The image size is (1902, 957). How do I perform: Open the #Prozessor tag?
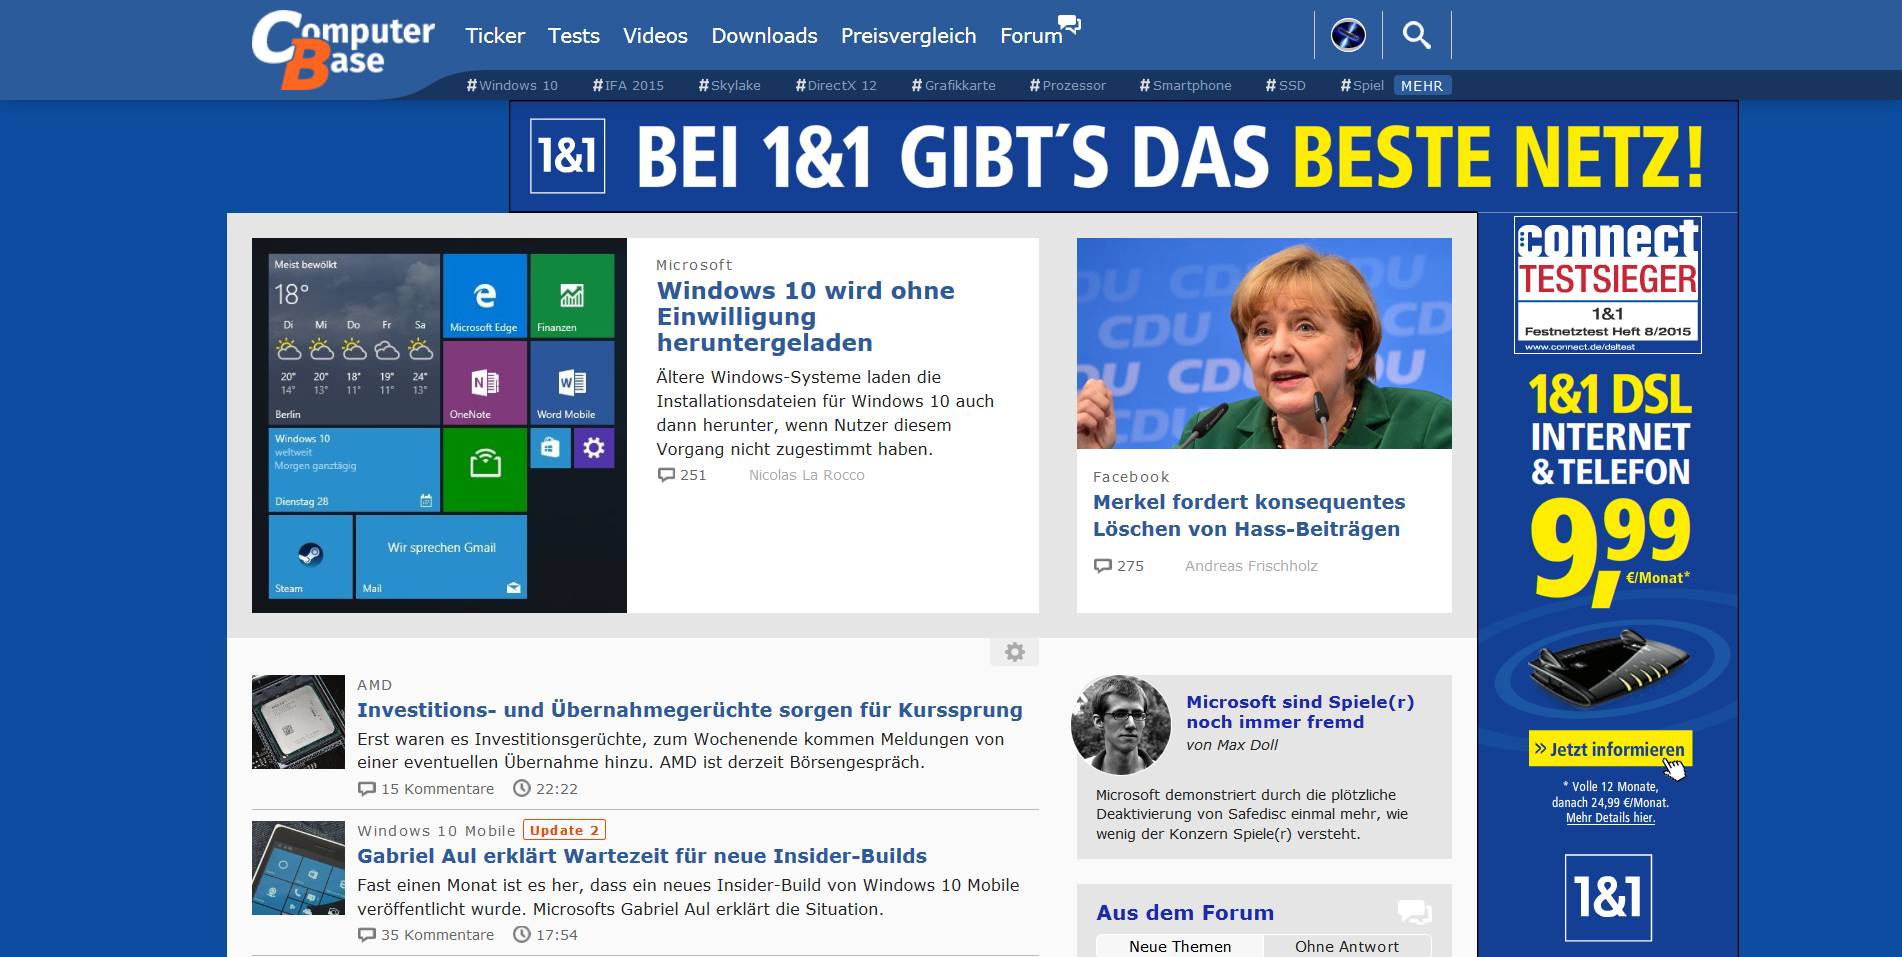(1067, 86)
